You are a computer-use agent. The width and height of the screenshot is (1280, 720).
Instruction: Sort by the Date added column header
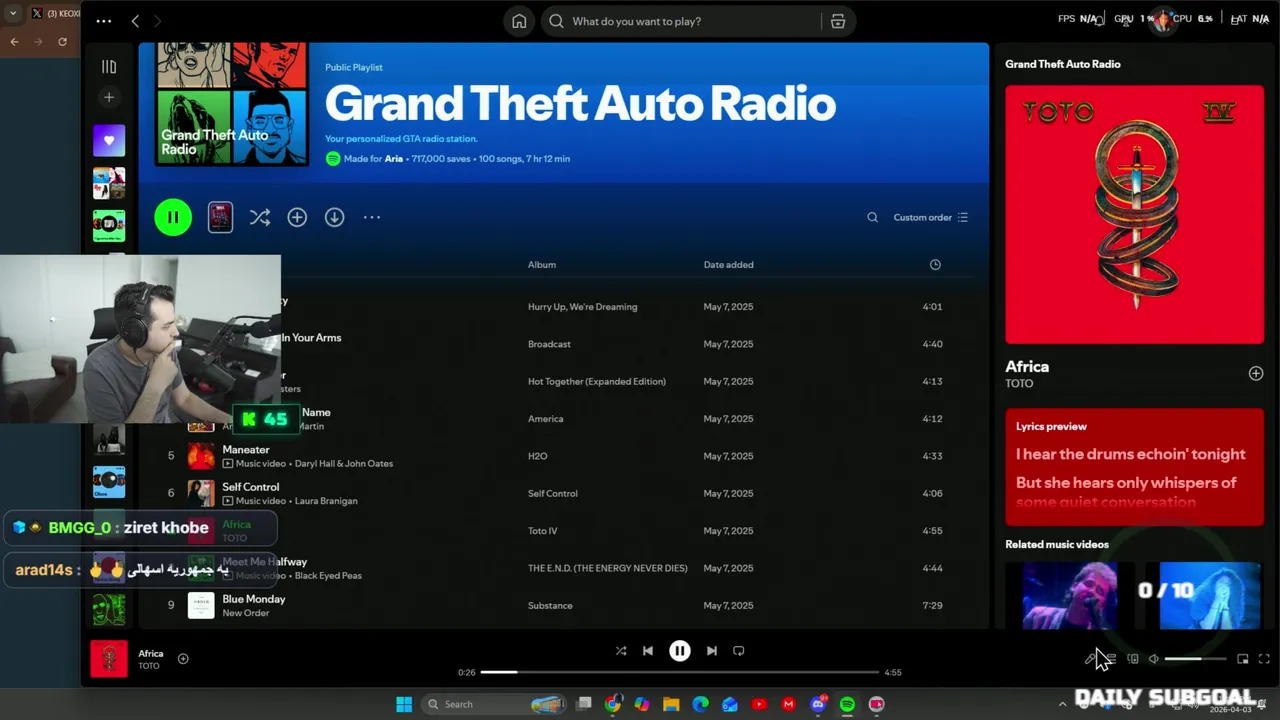click(728, 265)
